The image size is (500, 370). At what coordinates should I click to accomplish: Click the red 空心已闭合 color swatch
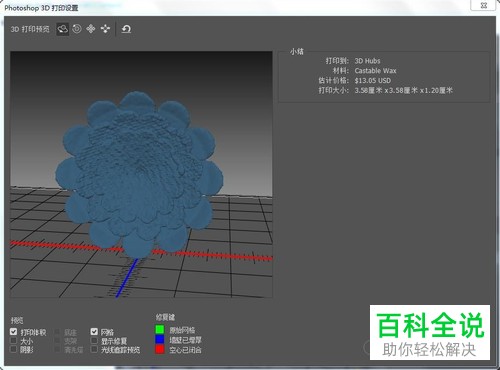coord(160,349)
